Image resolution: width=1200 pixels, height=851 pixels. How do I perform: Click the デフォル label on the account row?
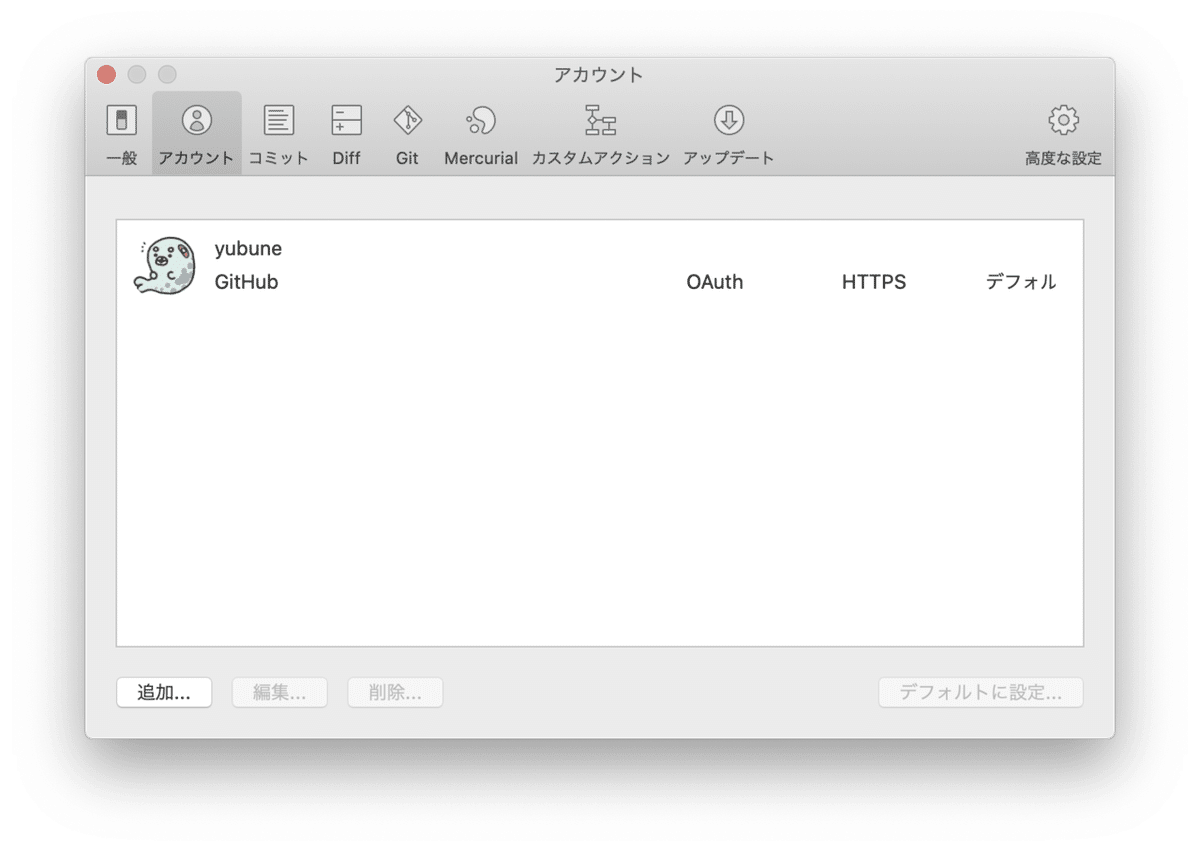[x=1020, y=282]
